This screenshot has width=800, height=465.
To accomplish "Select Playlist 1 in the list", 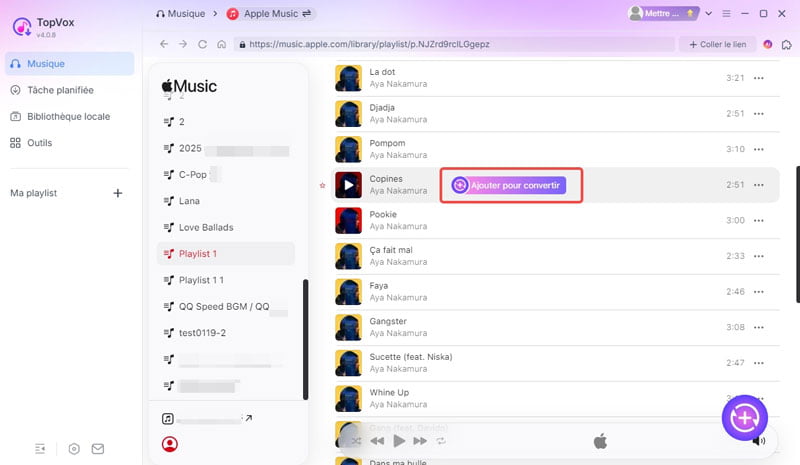I will point(226,254).
